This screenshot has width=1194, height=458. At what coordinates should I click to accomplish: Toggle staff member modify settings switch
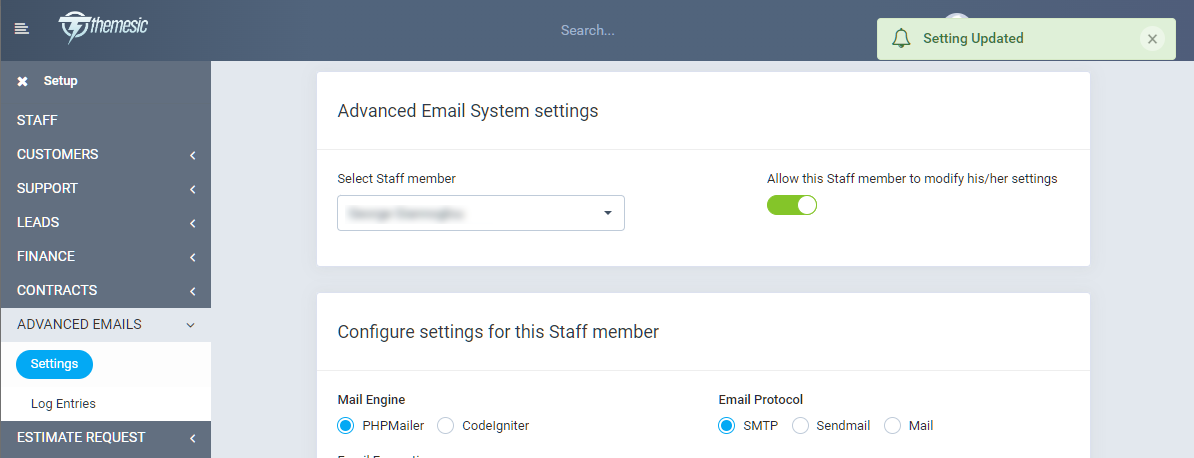[792, 205]
